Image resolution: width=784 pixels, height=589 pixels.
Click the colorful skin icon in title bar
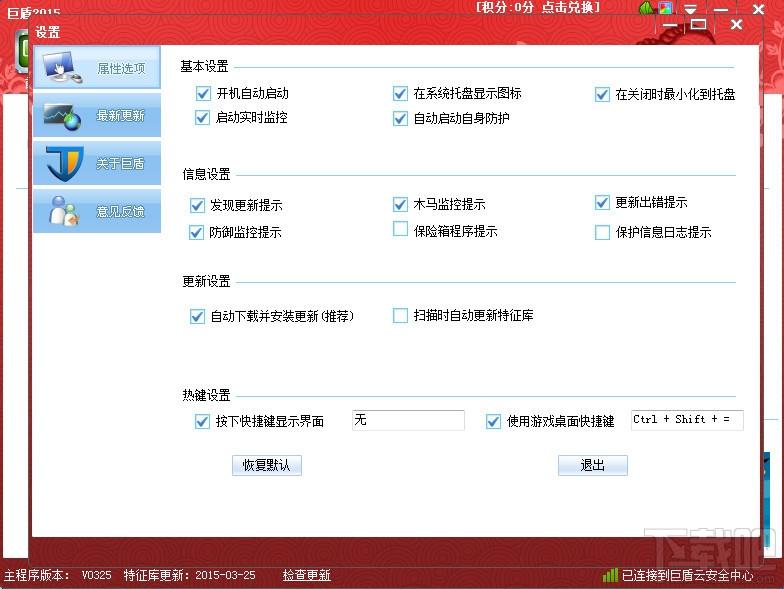[666, 8]
